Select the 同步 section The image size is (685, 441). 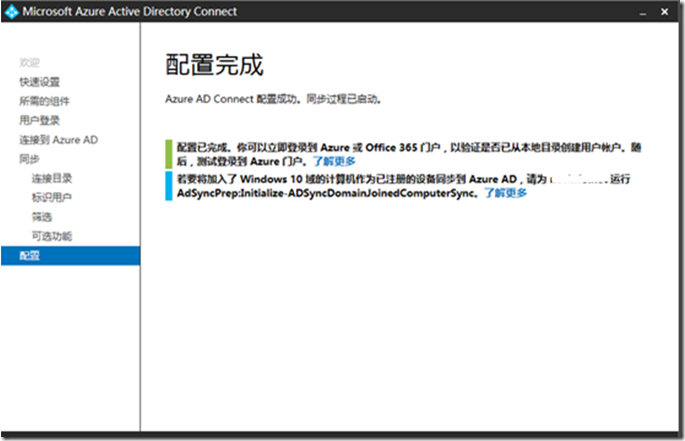pos(29,159)
